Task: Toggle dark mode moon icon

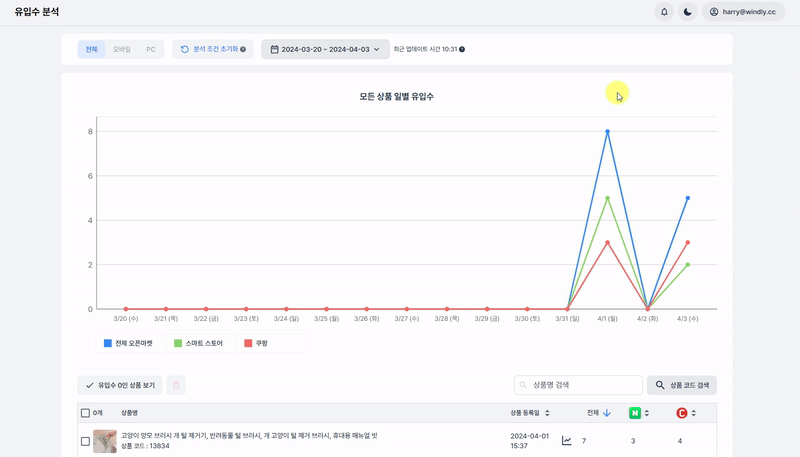Action: (687, 12)
